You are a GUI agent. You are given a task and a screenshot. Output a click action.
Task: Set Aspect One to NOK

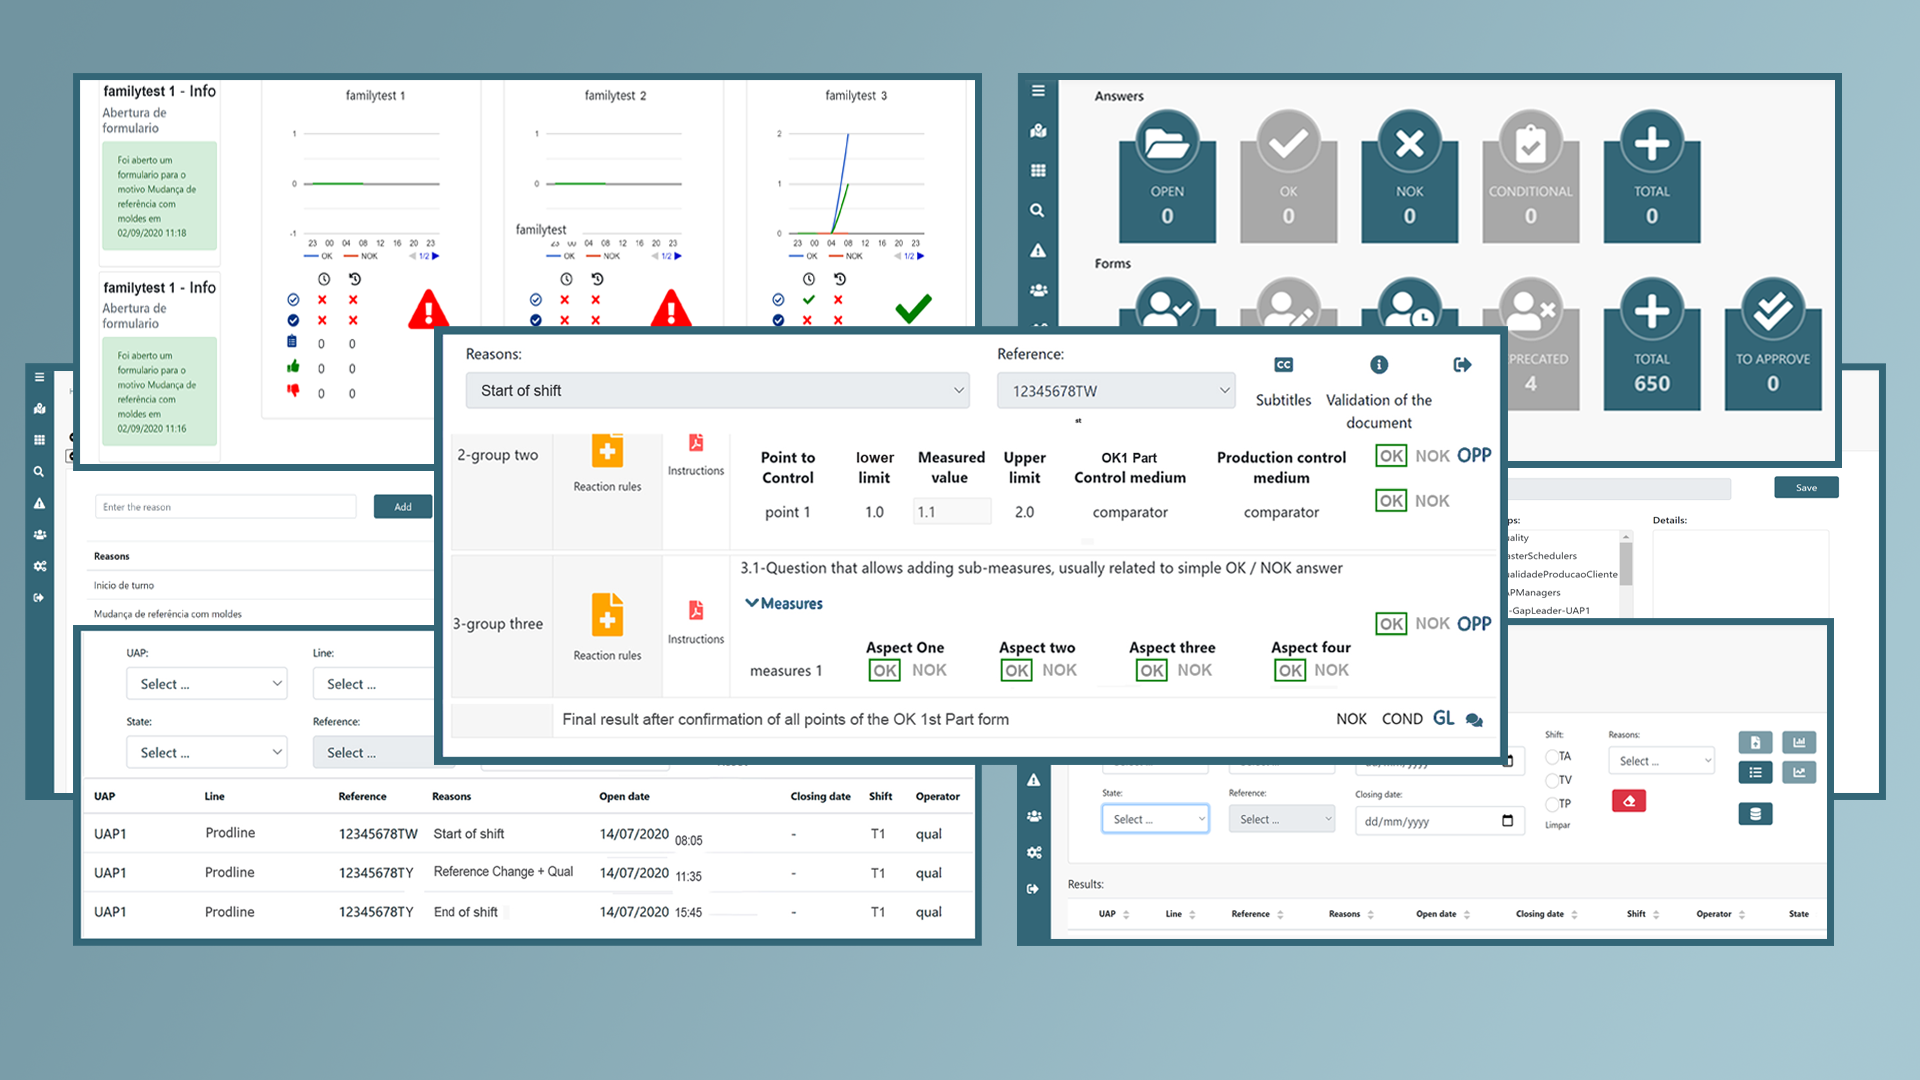click(x=929, y=670)
